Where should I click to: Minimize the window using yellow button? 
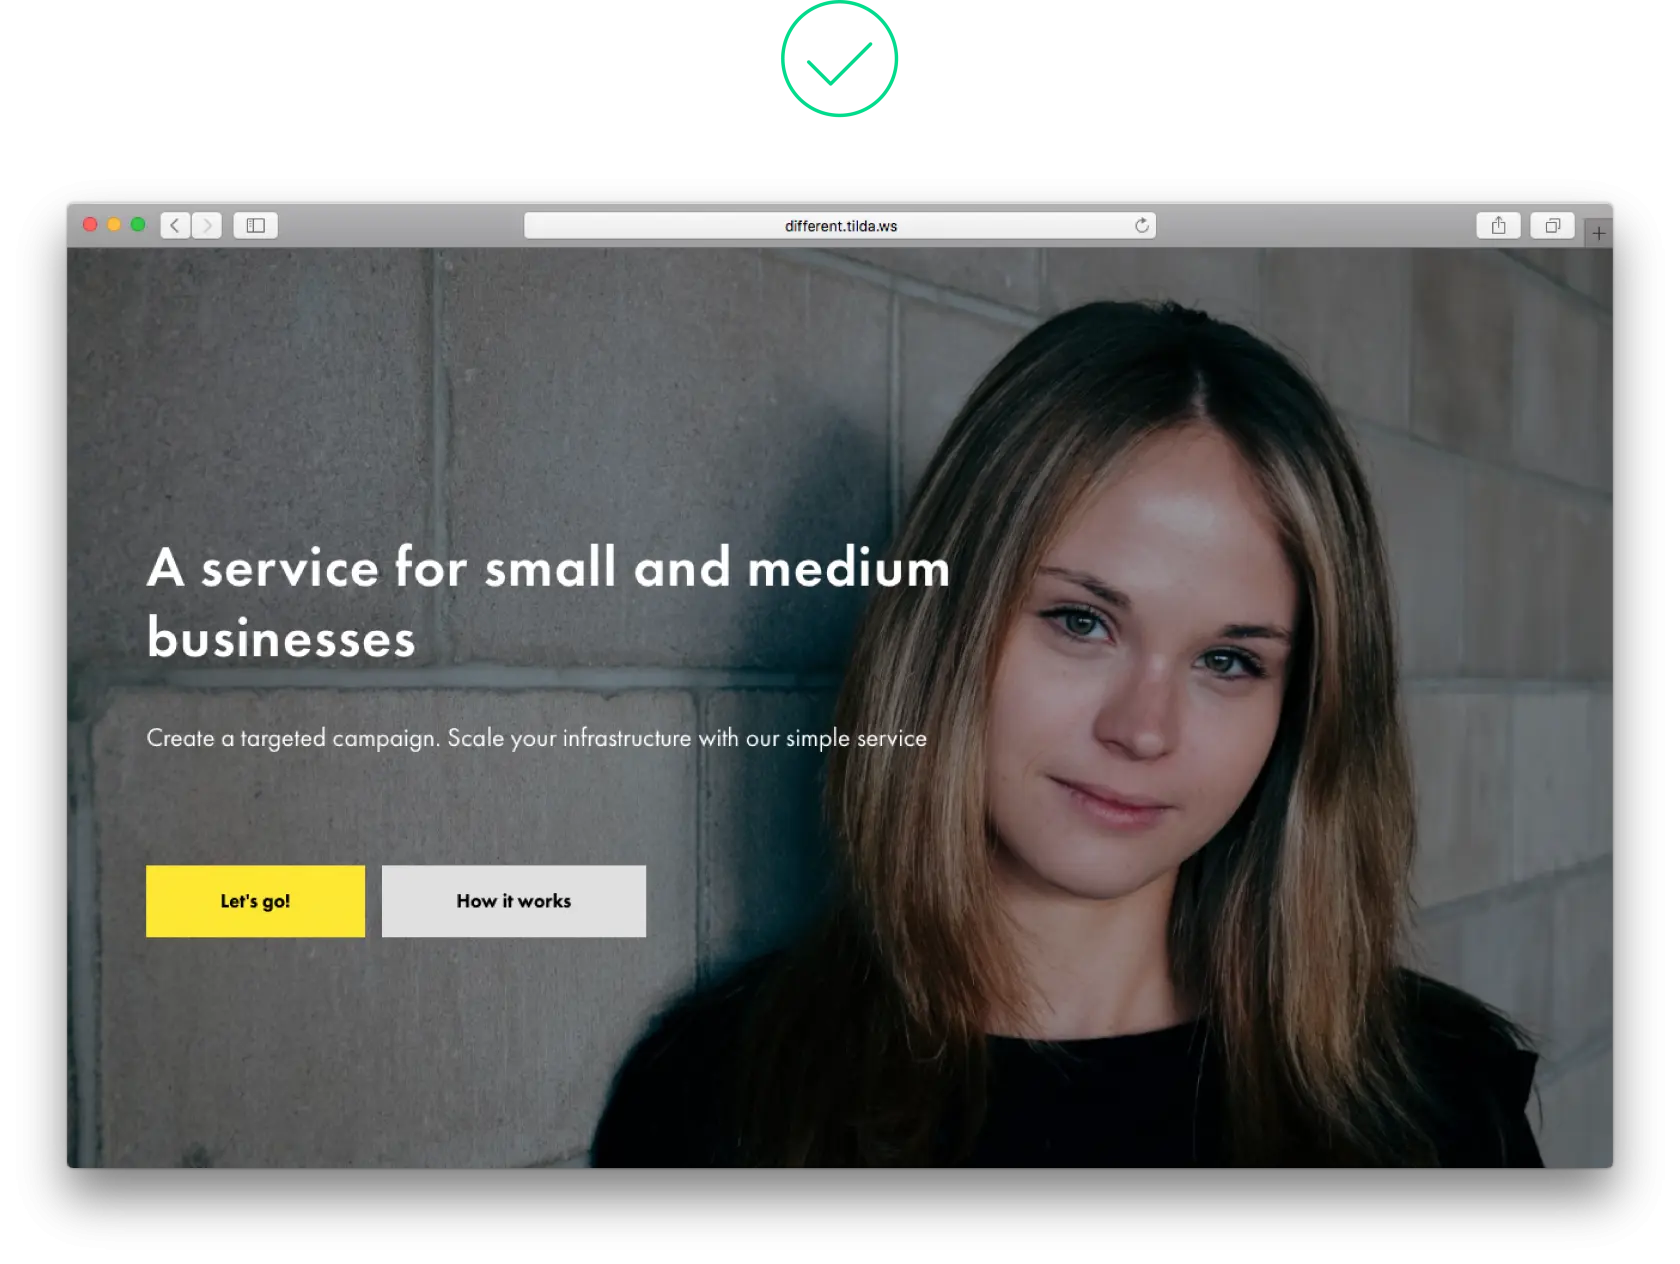coord(114,224)
